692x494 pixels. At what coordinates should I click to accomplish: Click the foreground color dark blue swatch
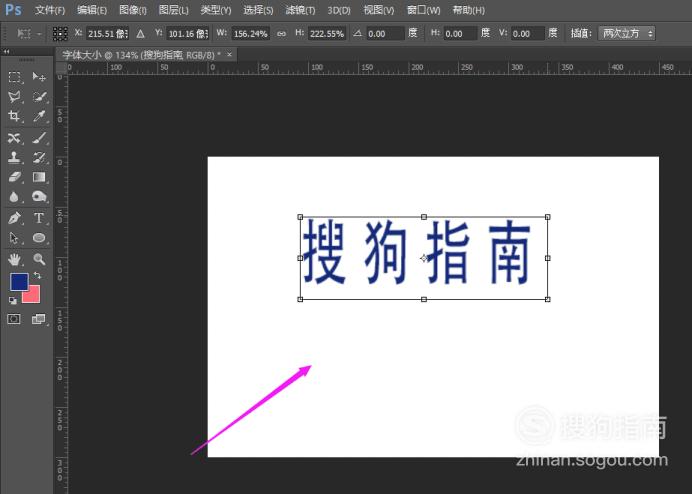point(19,282)
